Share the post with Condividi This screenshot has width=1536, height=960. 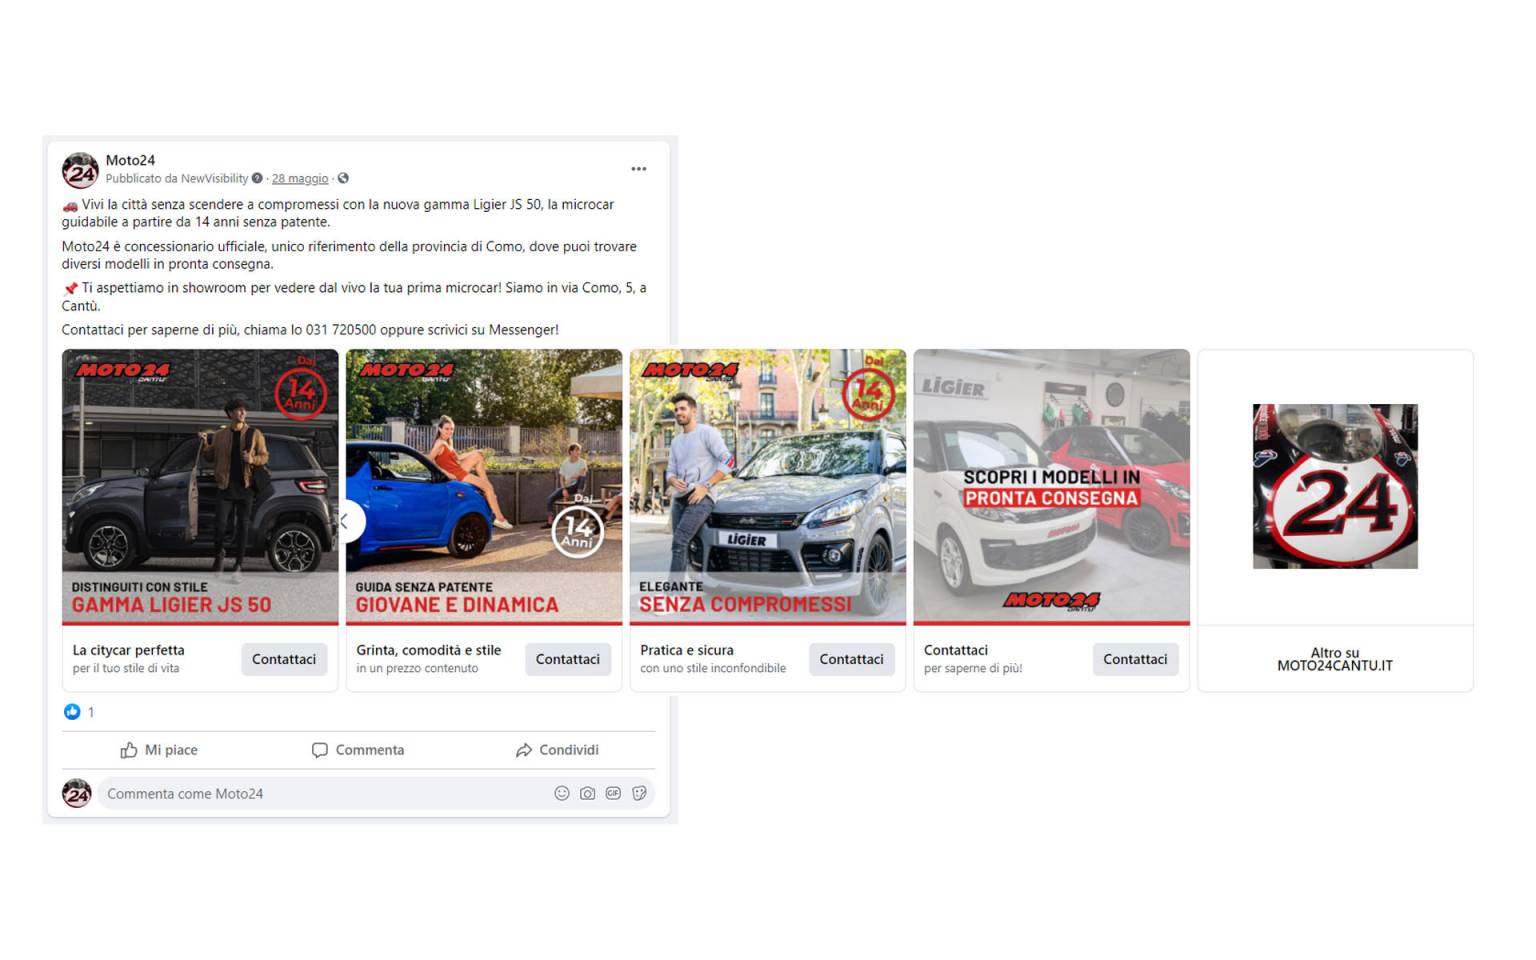557,750
